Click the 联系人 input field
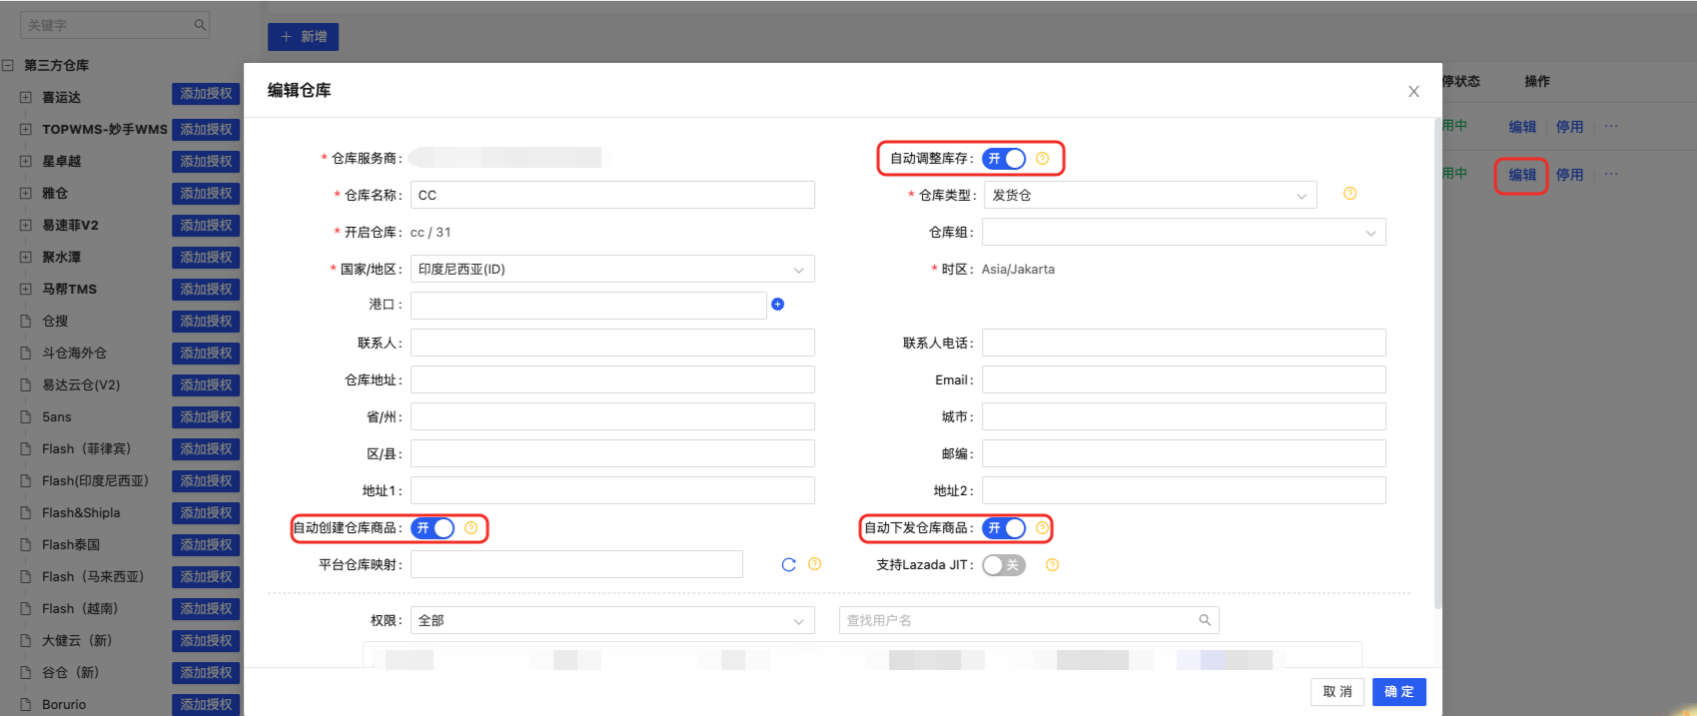 [x=612, y=343]
